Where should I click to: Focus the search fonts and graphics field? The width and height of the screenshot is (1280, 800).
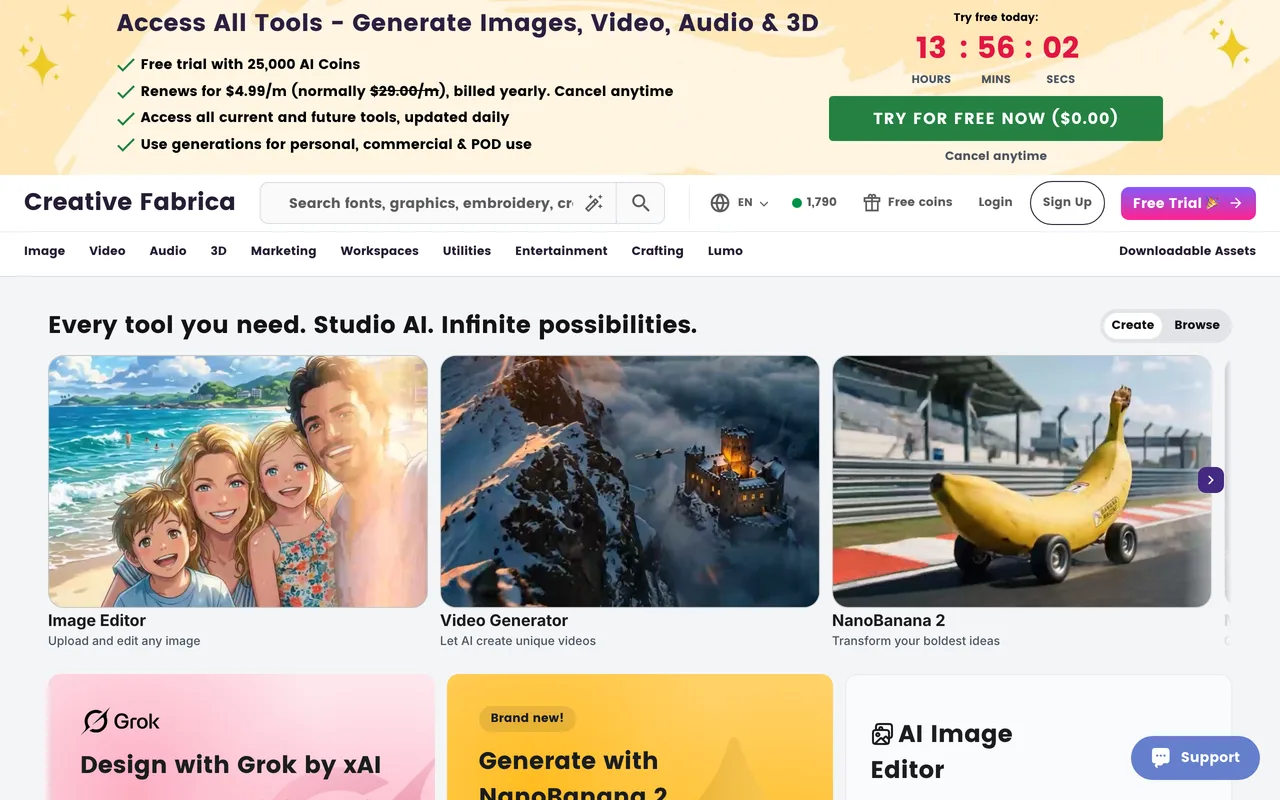pyautogui.click(x=431, y=203)
